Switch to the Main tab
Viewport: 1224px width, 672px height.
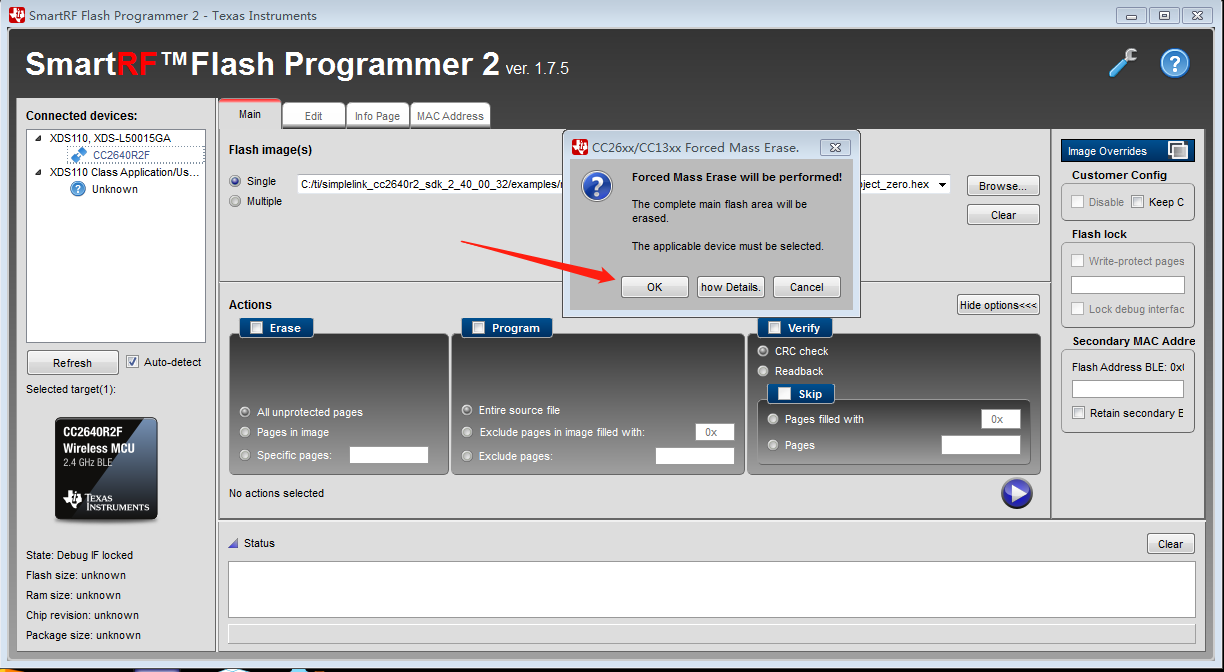pyautogui.click(x=250, y=114)
